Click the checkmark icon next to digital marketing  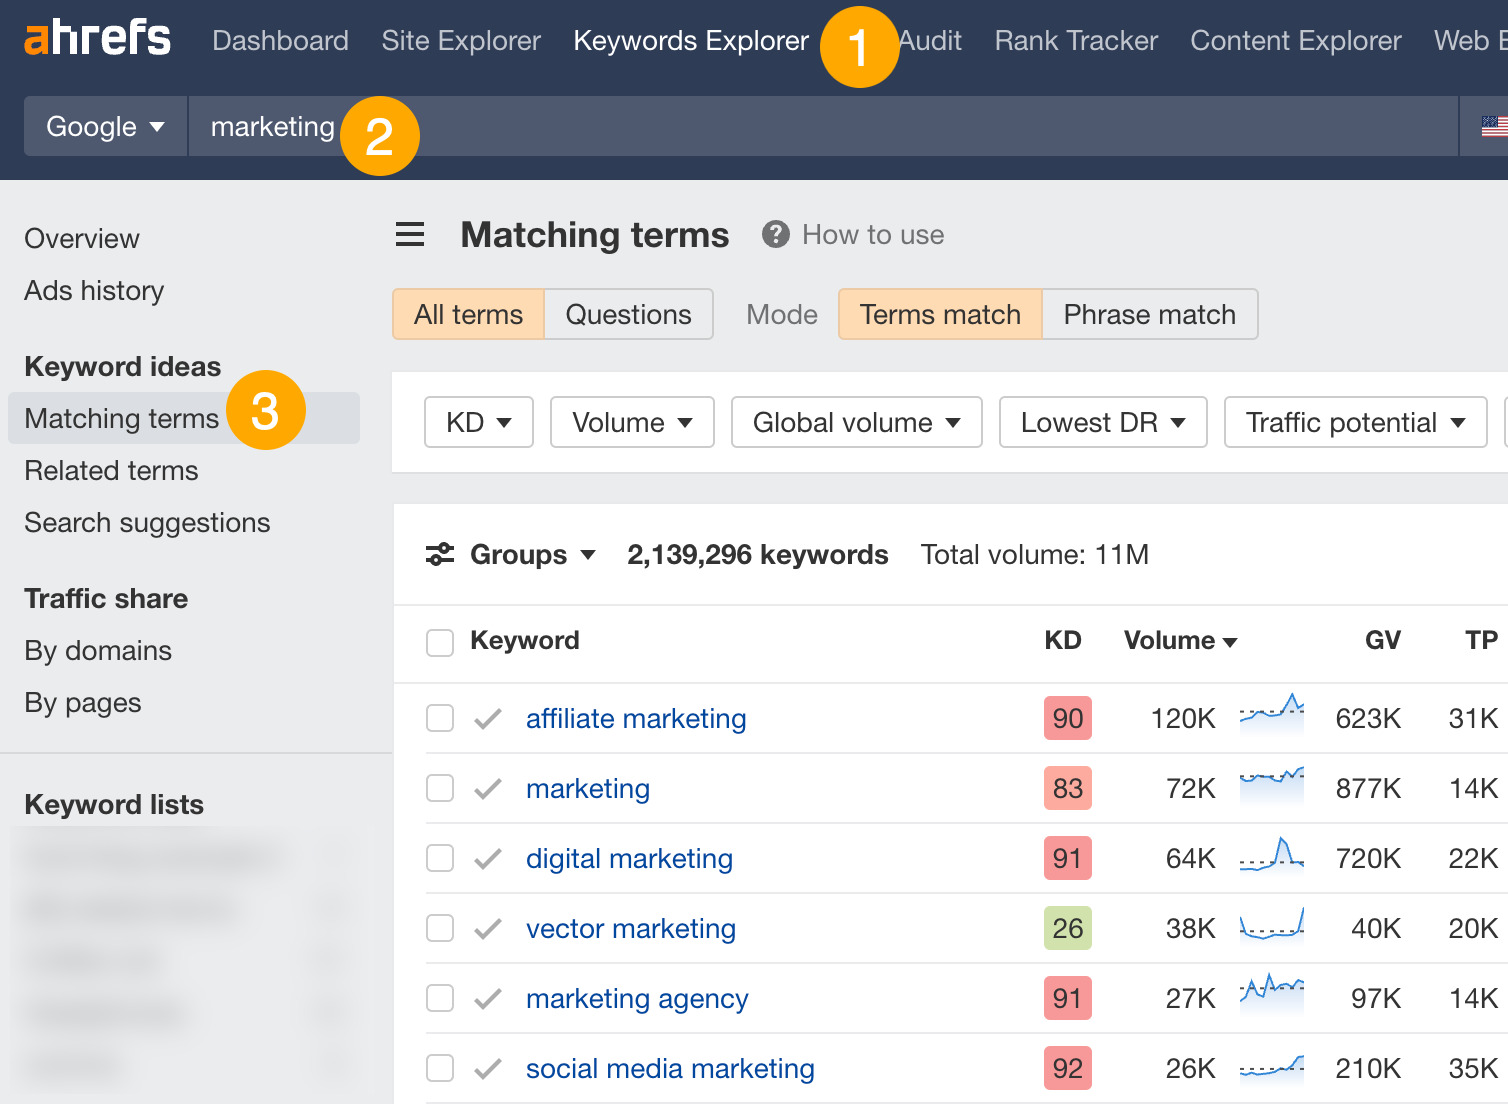[x=487, y=858]
